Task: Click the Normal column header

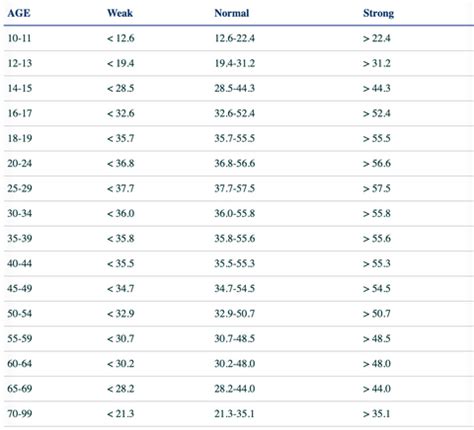Action: tap(232, 13)
